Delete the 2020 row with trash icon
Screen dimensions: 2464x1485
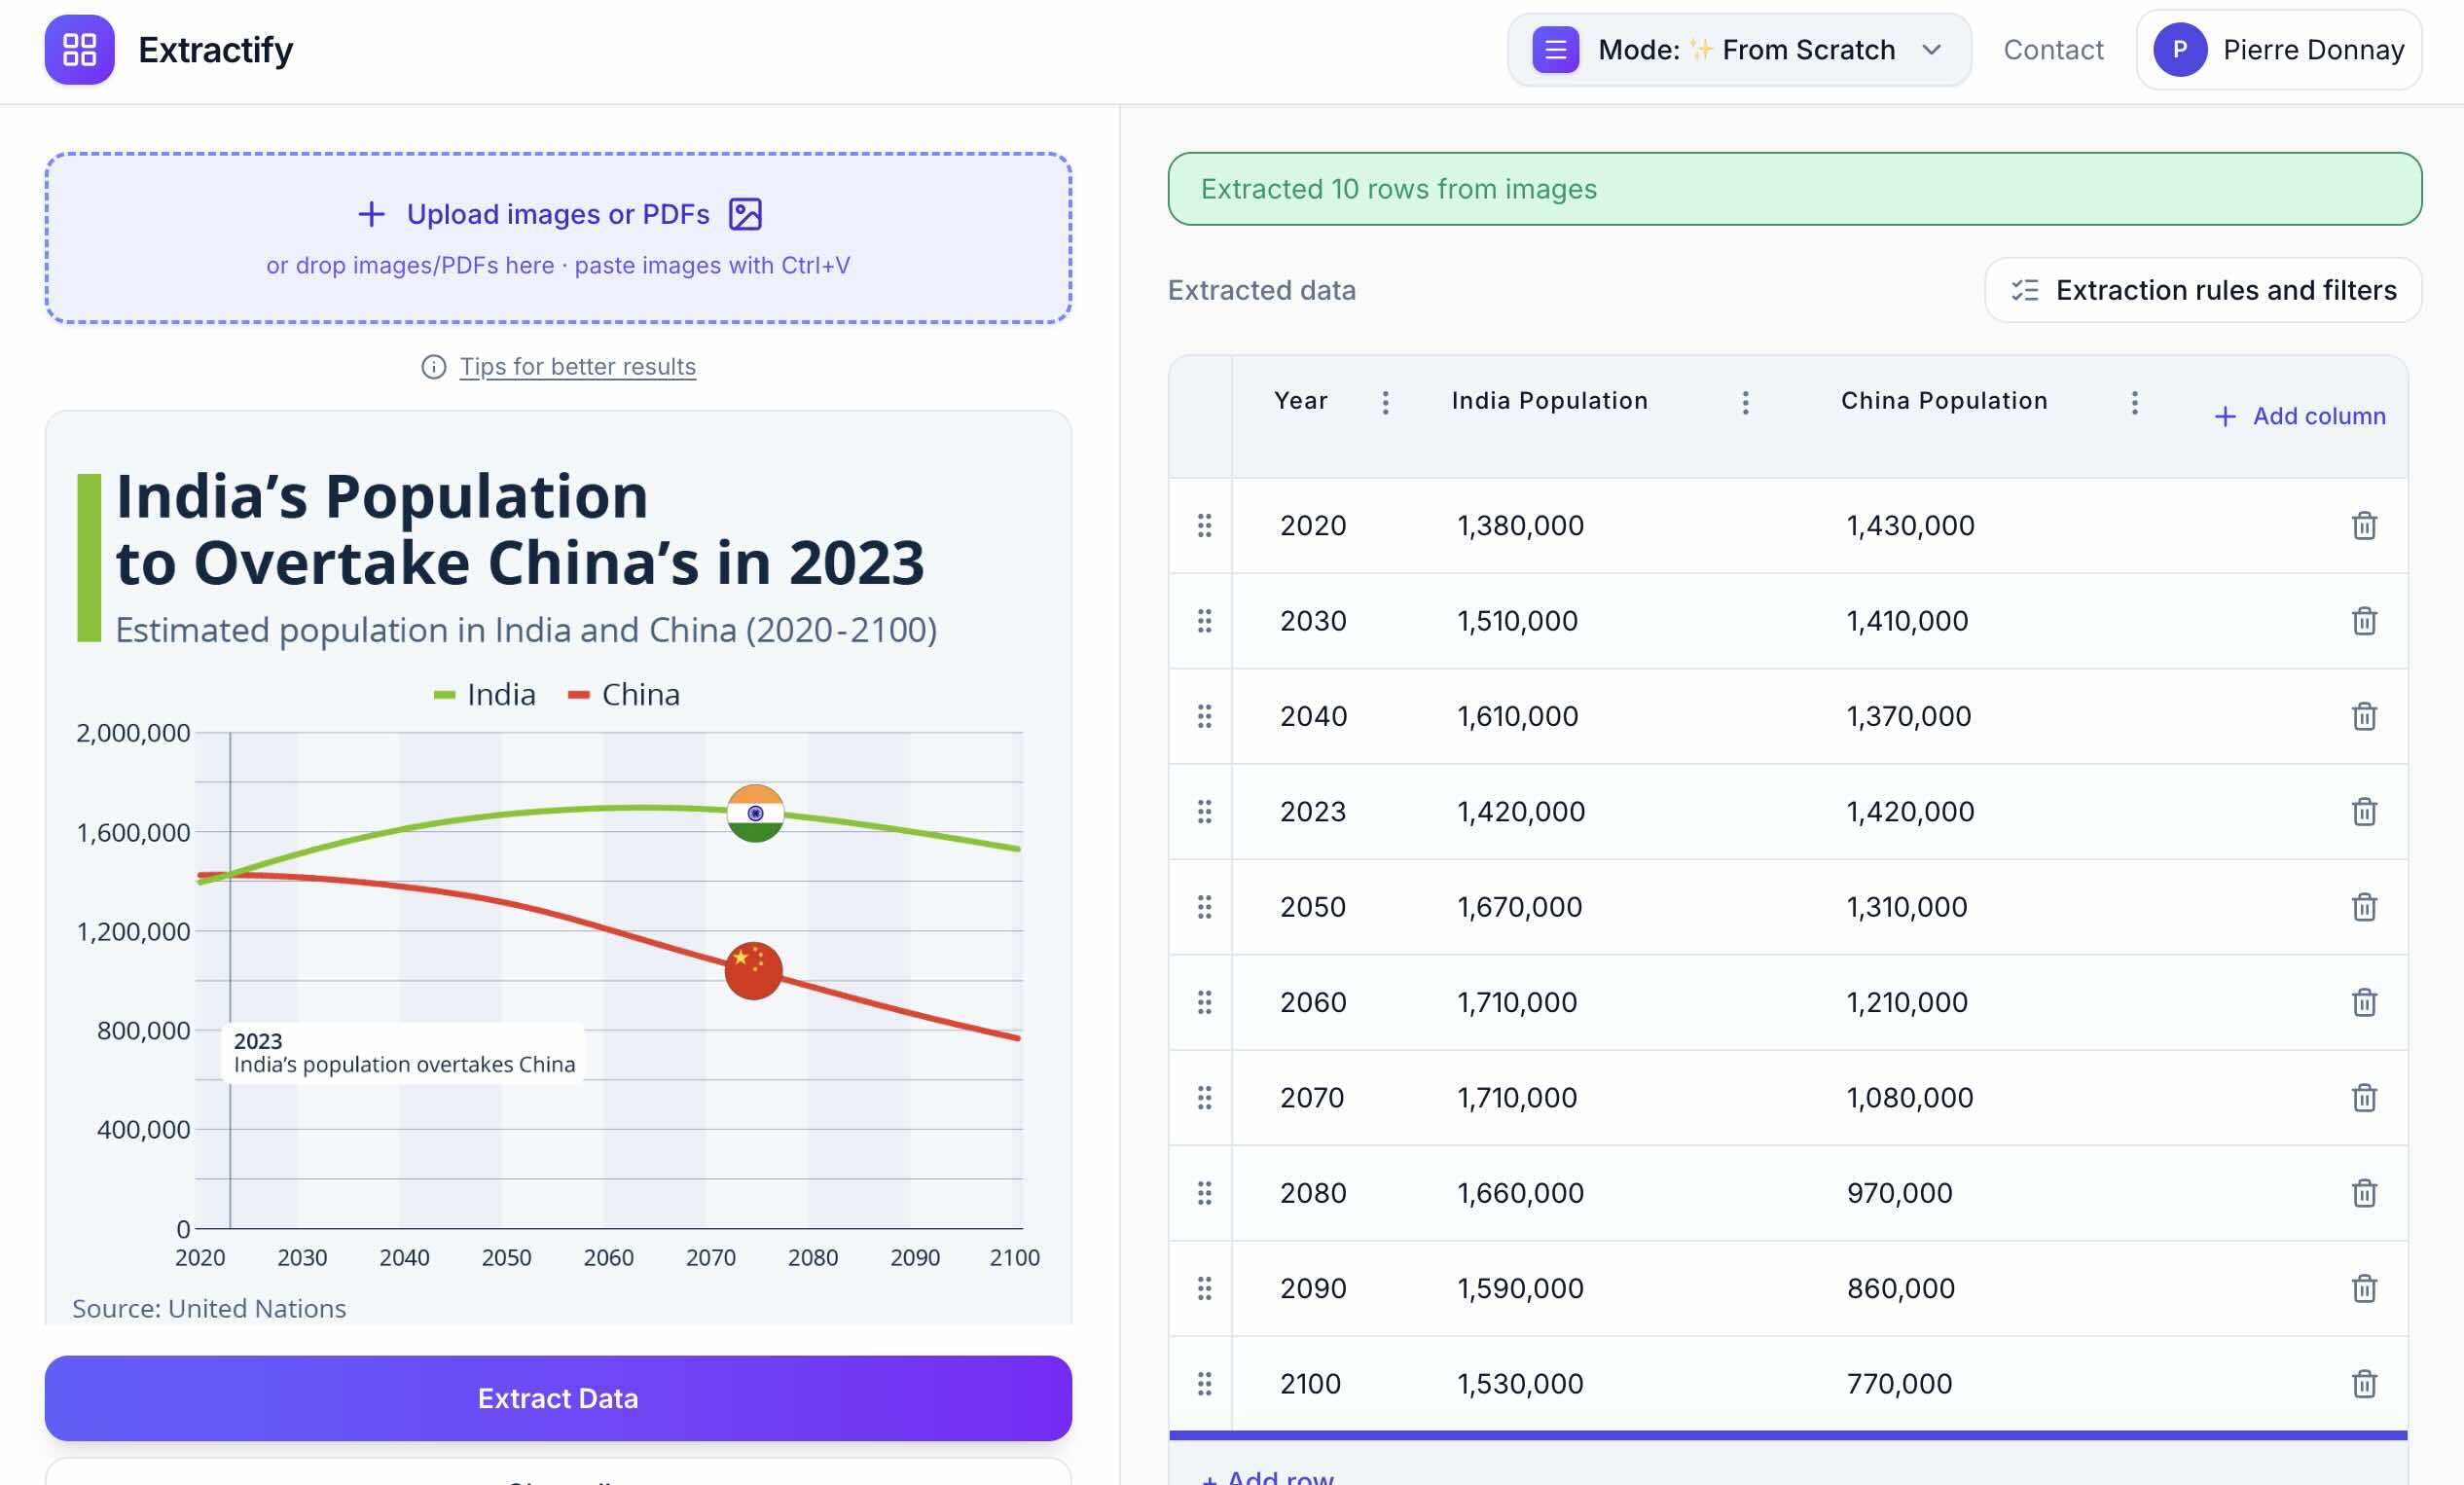2364,525
